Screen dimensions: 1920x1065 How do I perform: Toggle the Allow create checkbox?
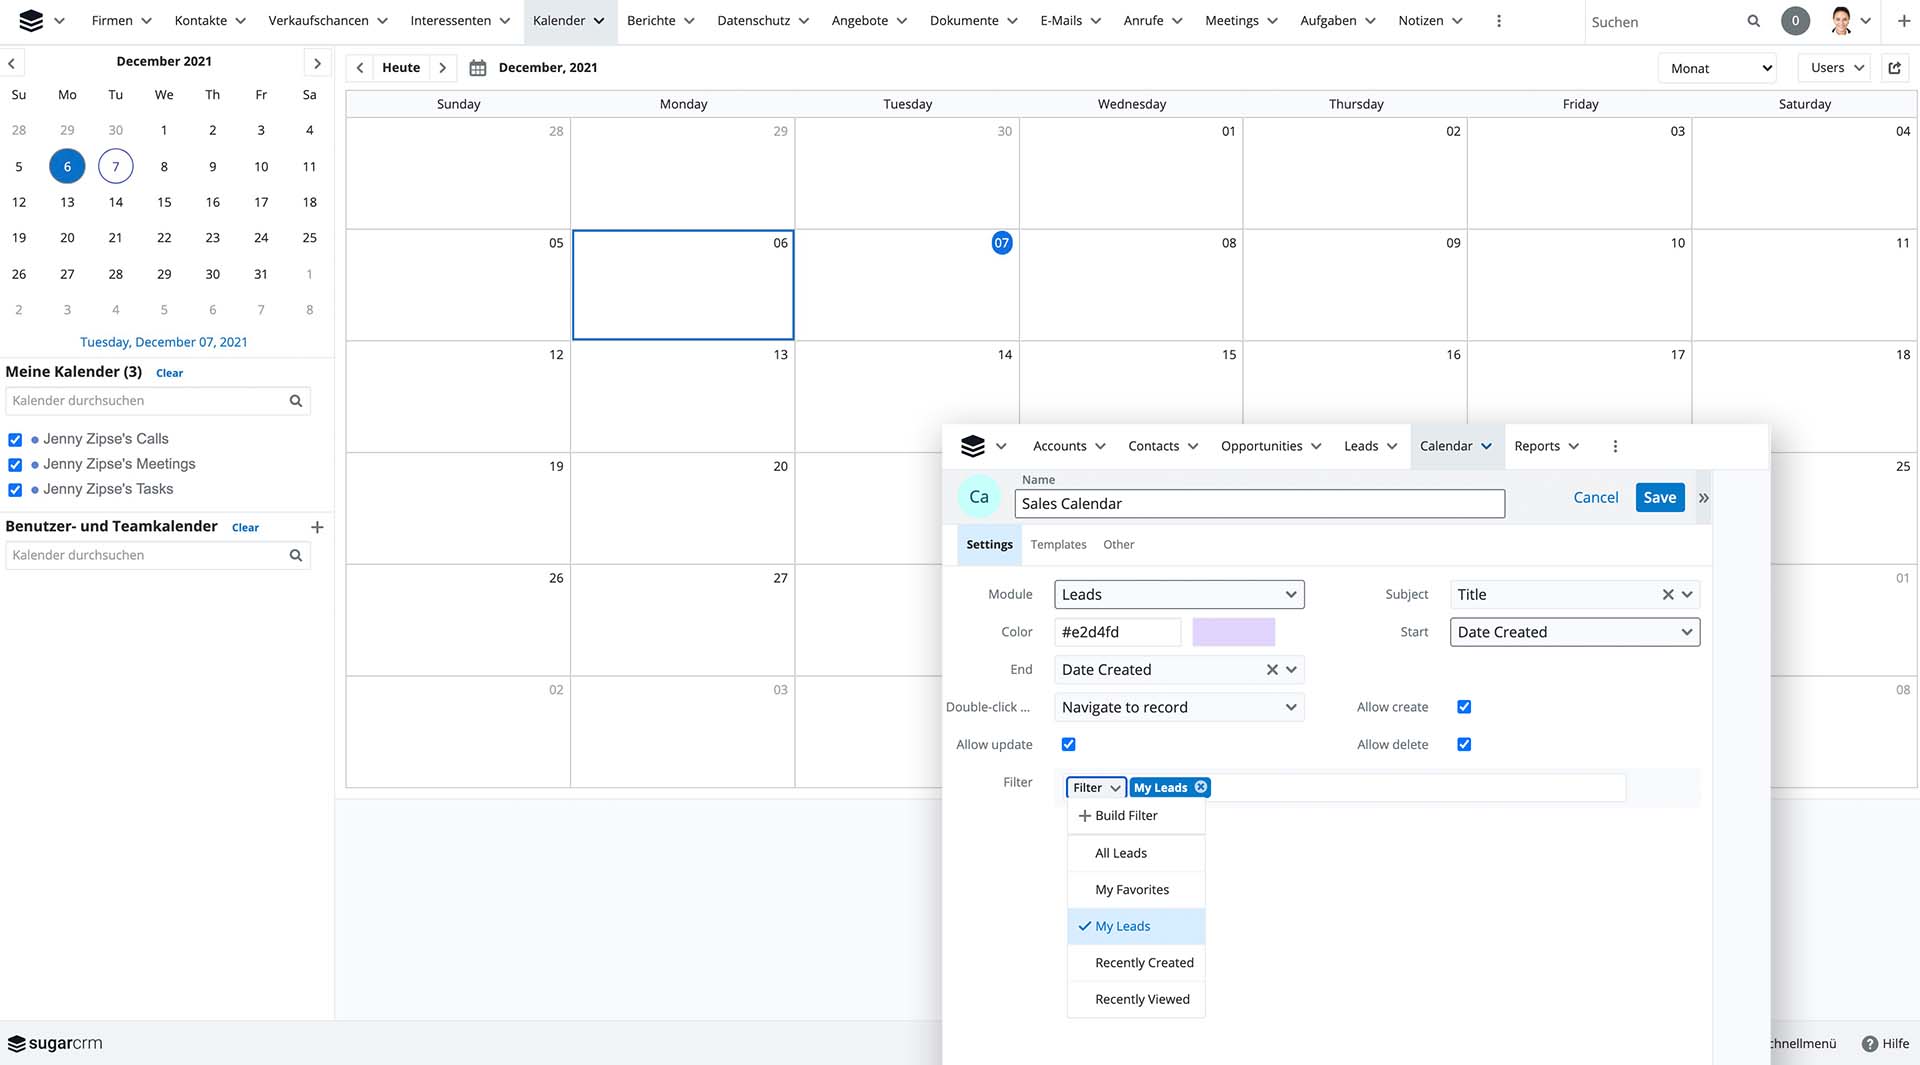pos(1464,707)
